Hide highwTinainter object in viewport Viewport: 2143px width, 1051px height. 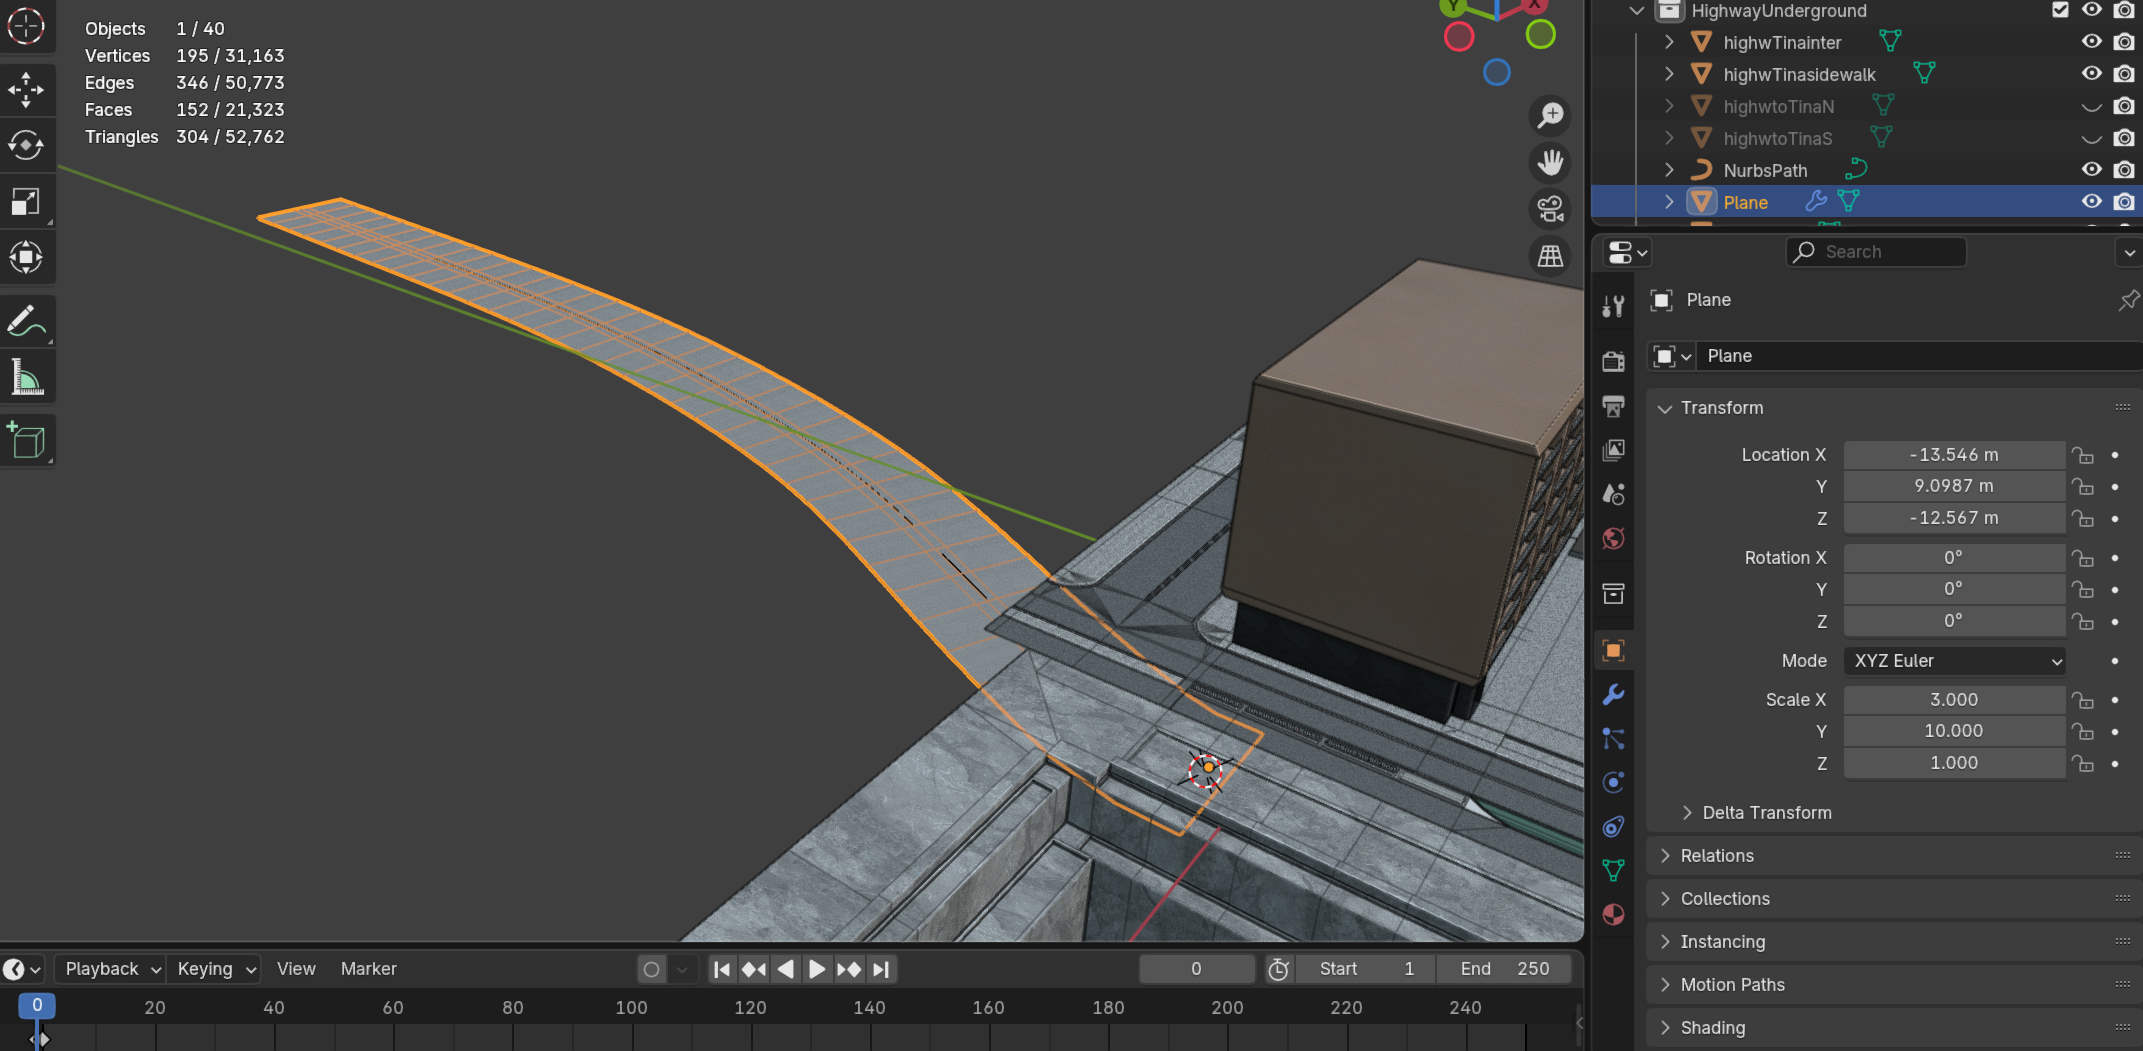pos(2091,42)
